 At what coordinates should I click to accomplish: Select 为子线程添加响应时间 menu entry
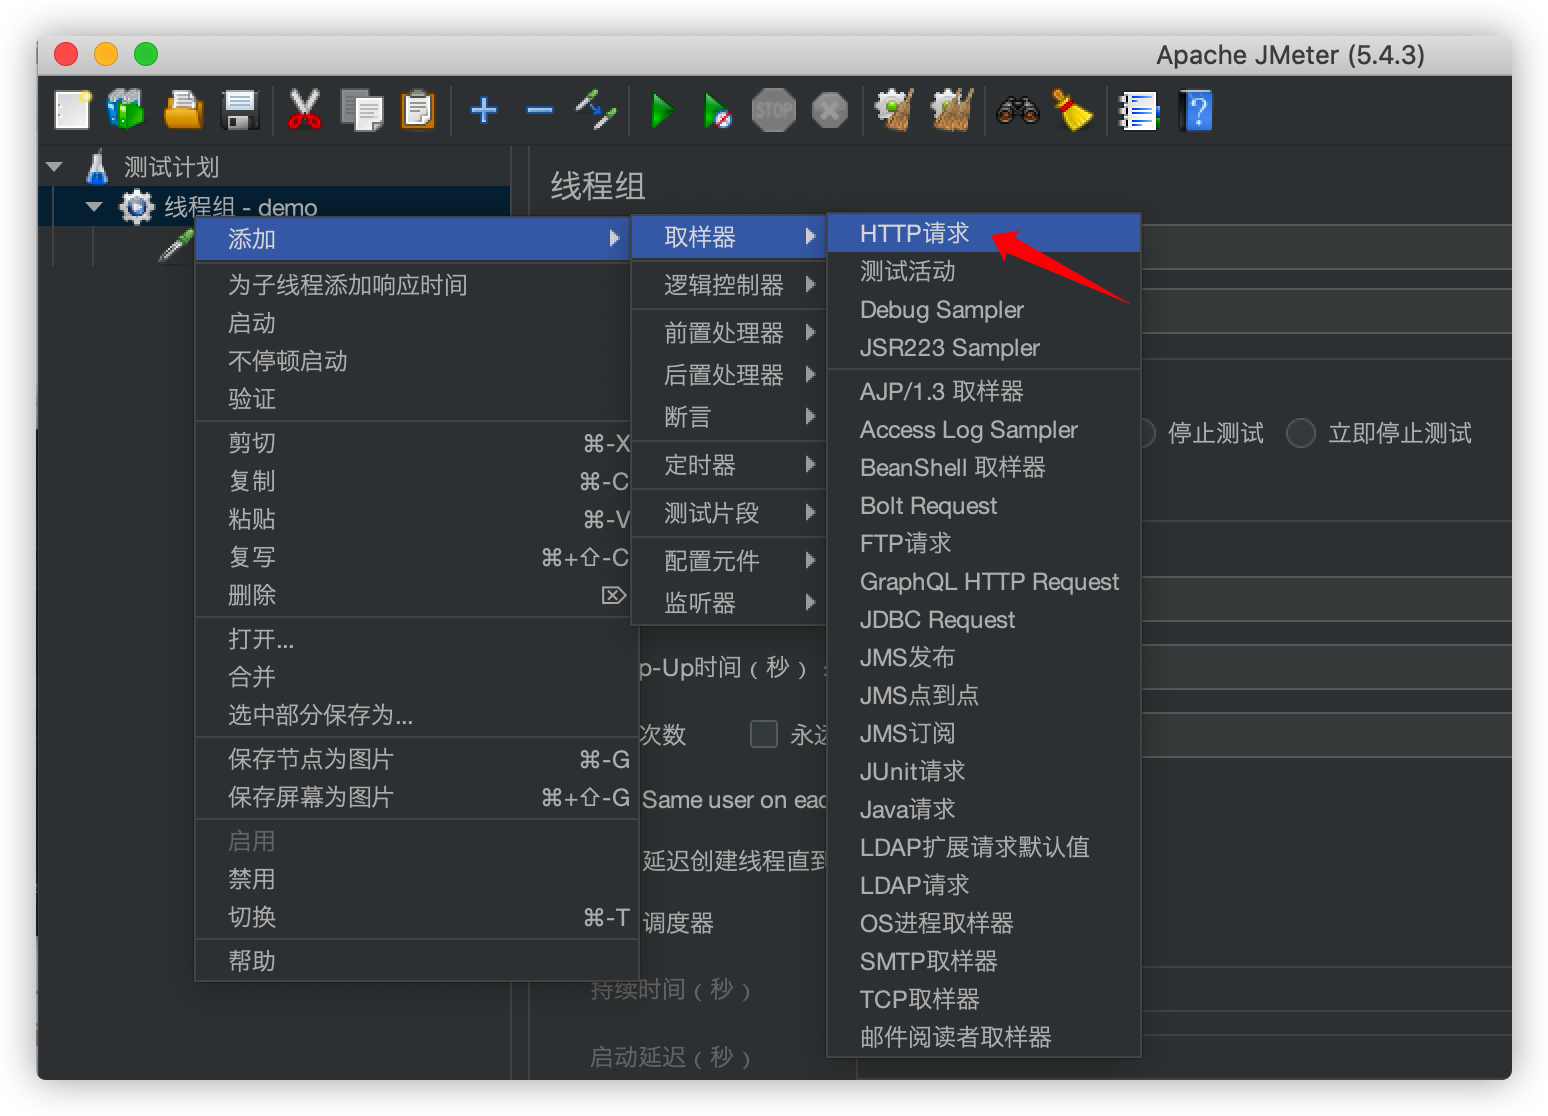pos(412,285)
